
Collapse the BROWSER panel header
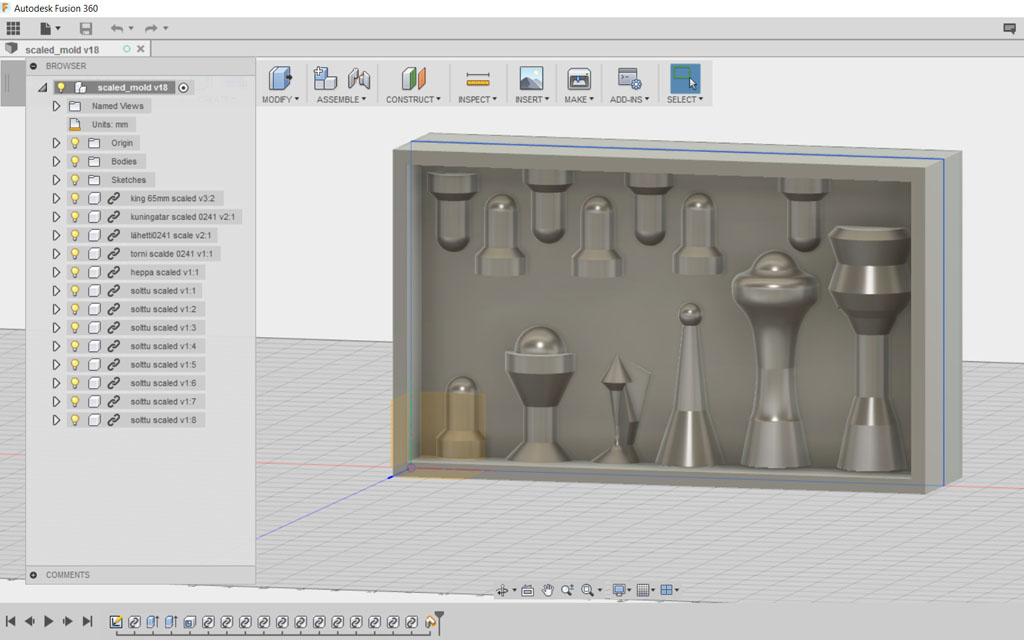(33, 66)
